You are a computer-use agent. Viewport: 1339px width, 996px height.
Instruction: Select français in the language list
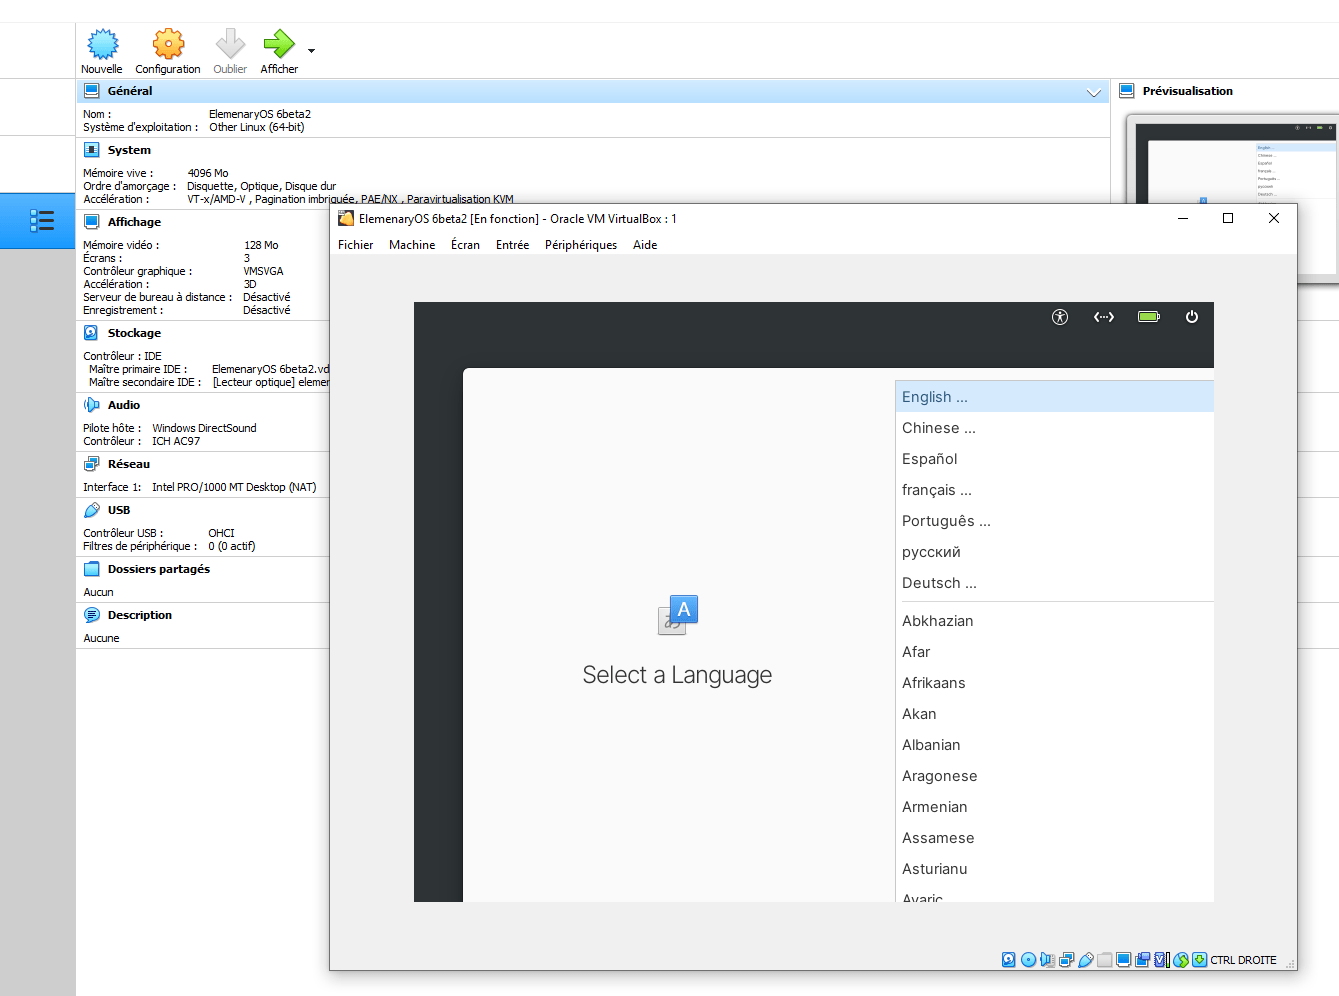1054,490
